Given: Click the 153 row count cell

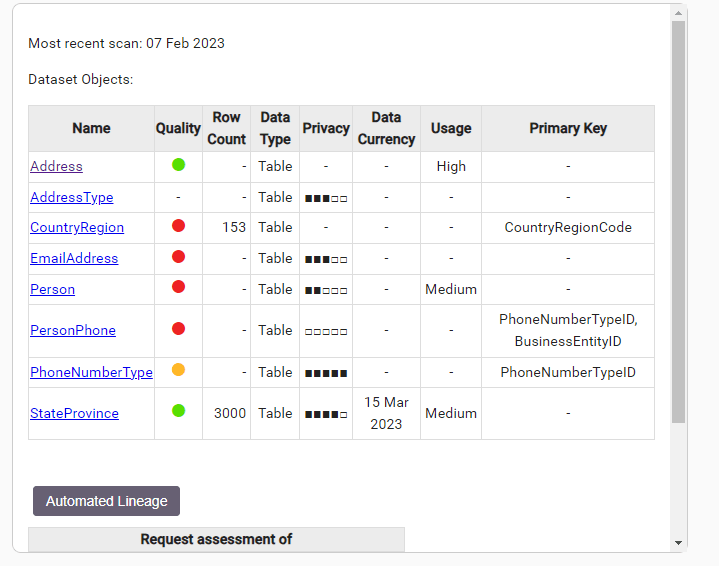Looking at the screenshot, I should click(x=227, y=228).
